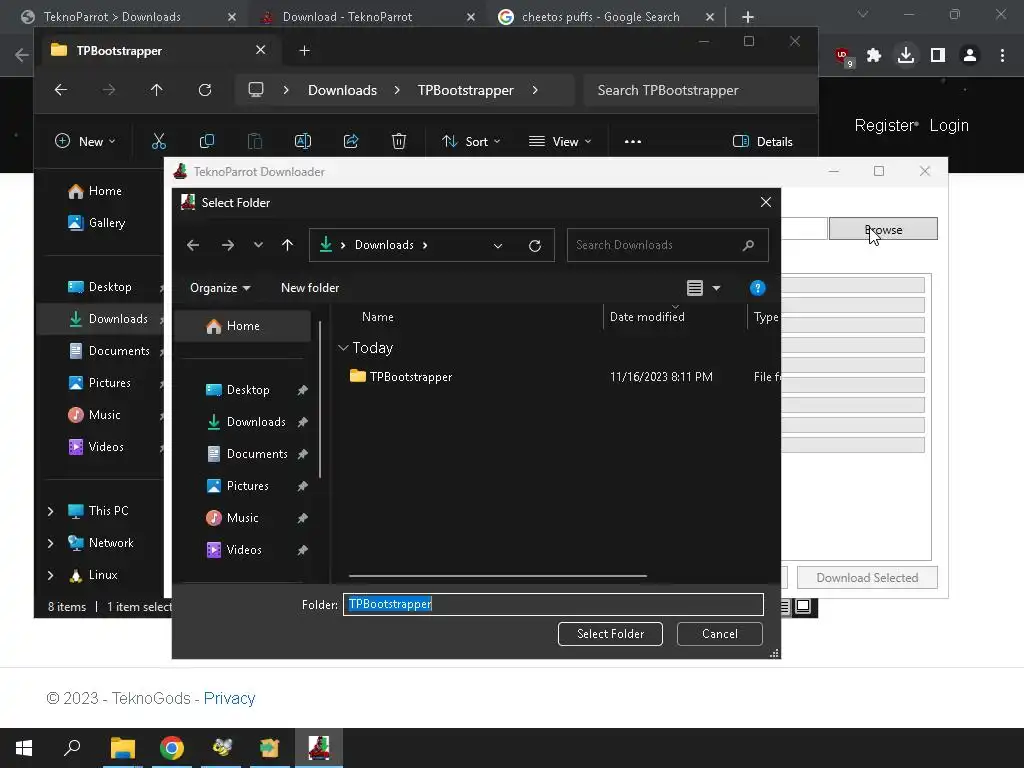1024x768 pixels.
Task: Open new Chrome tab
Action: click(x=748, y=17)
